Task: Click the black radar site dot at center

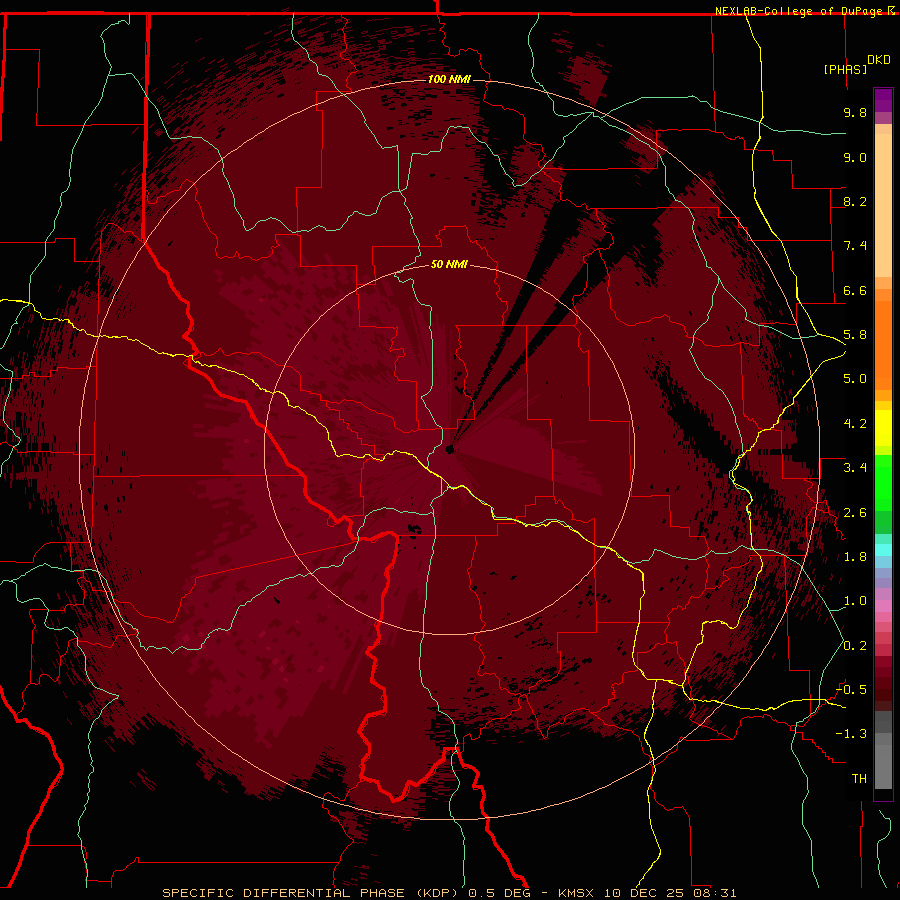Action: coord(450,449)
